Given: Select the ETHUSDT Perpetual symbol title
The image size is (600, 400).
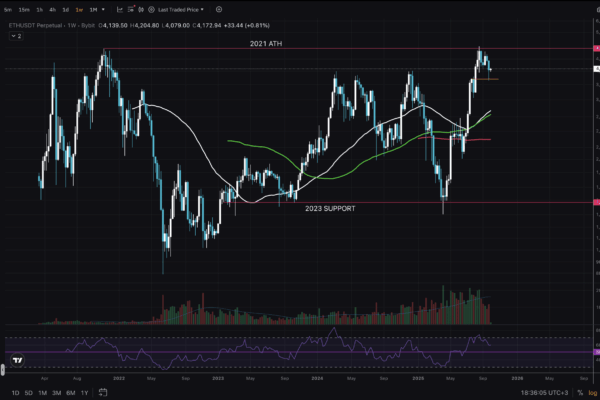Looking at the screenshot, I should [x=40, y=23].
